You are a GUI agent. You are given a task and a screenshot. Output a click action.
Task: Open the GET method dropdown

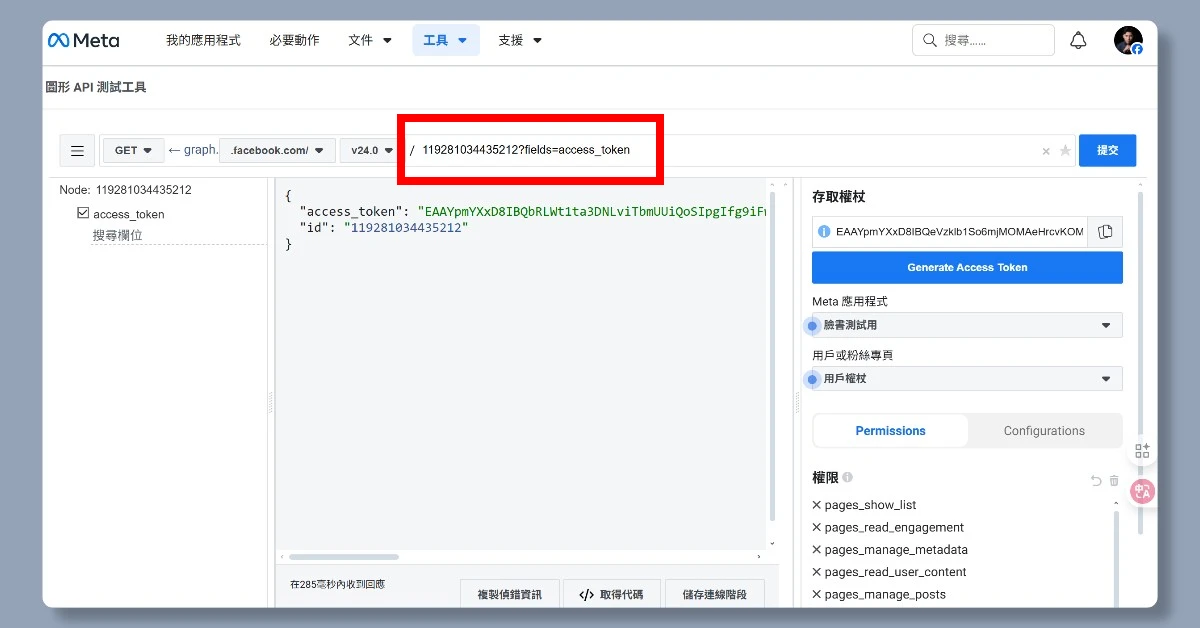133,151
